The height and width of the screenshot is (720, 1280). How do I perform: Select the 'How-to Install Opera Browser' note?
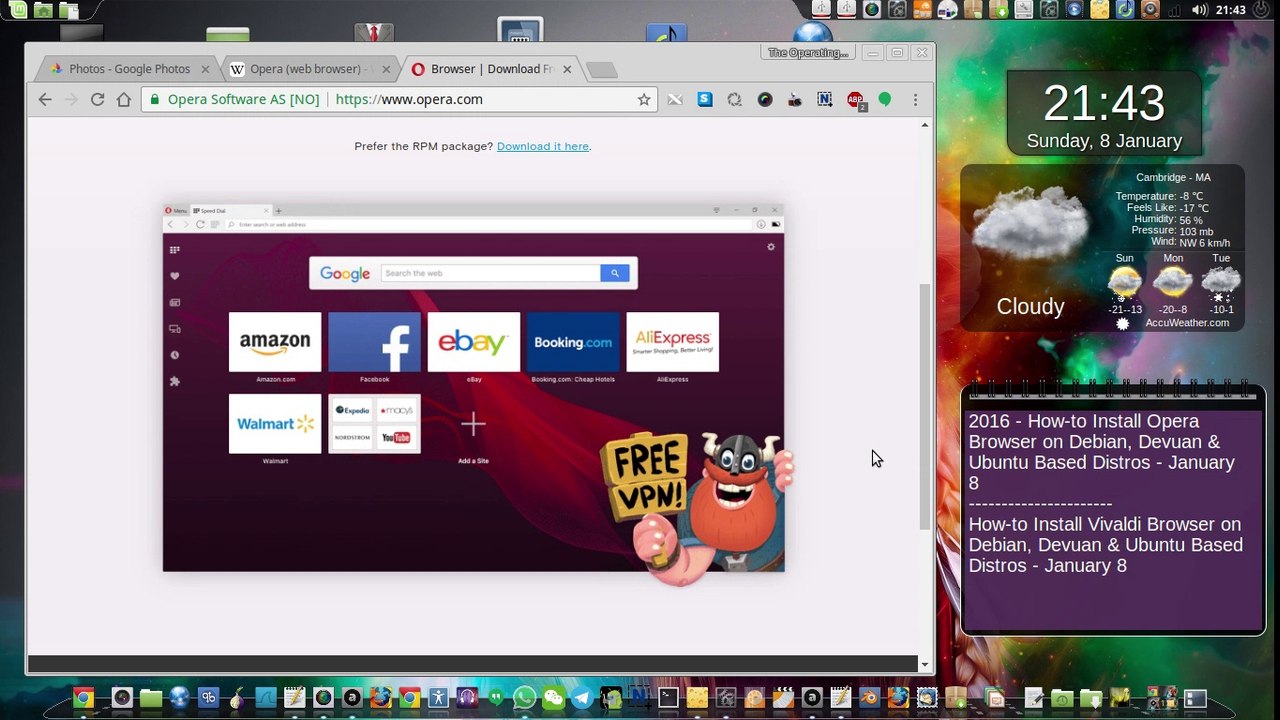[x=1103, y=452]
